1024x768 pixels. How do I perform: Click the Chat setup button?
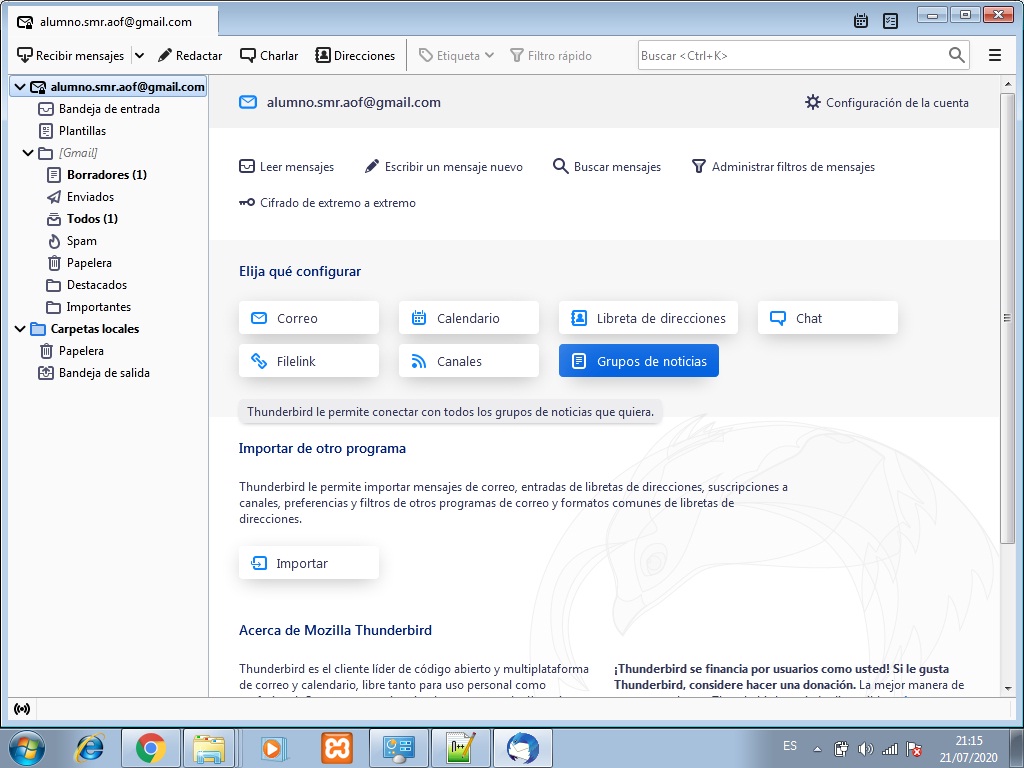(828, 318)
